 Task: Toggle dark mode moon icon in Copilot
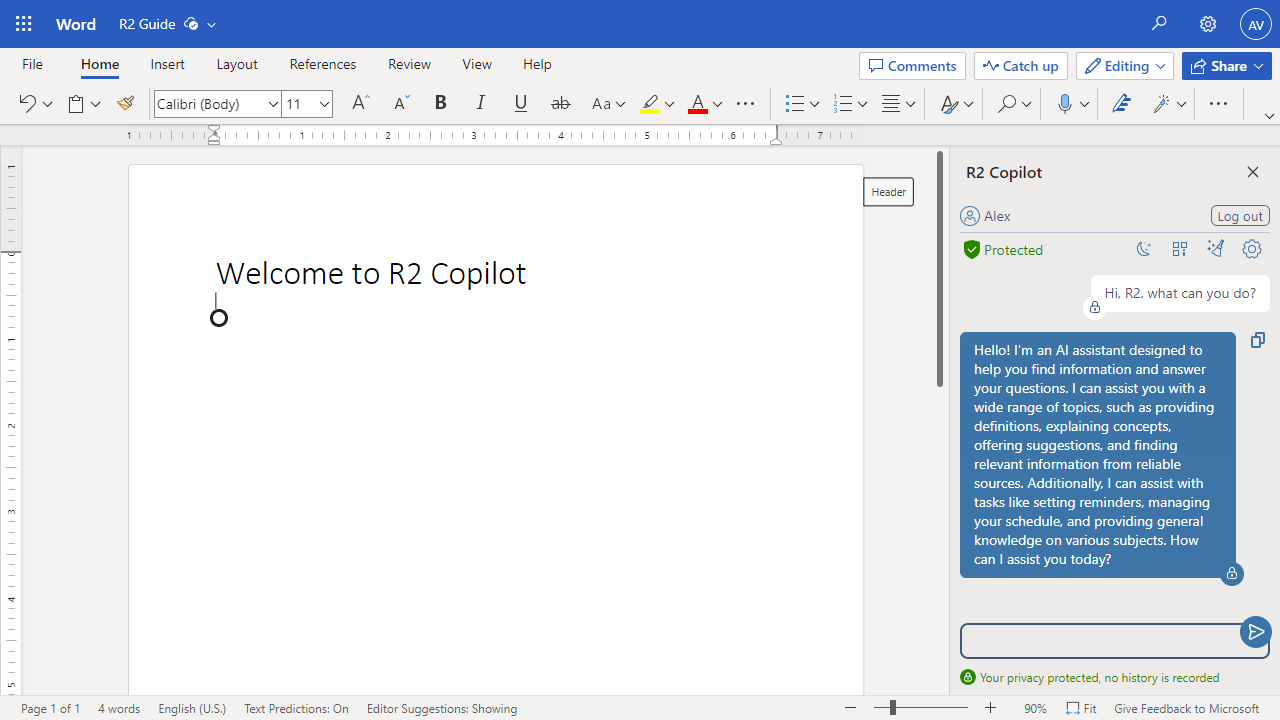(1144, 249)
